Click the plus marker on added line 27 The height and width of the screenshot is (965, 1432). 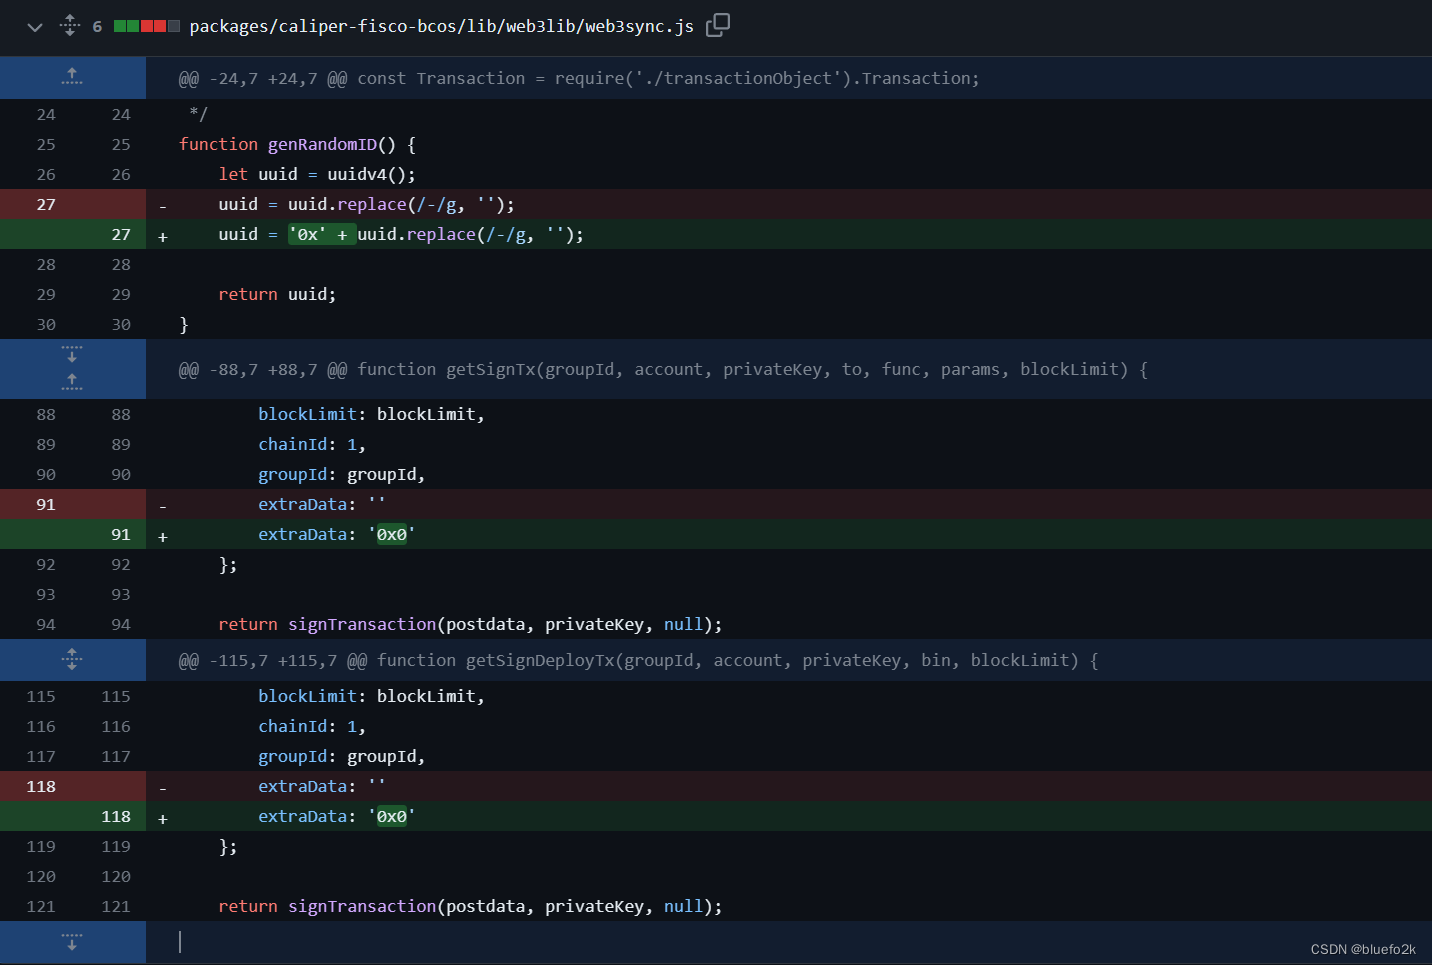(x=163, y=236)
